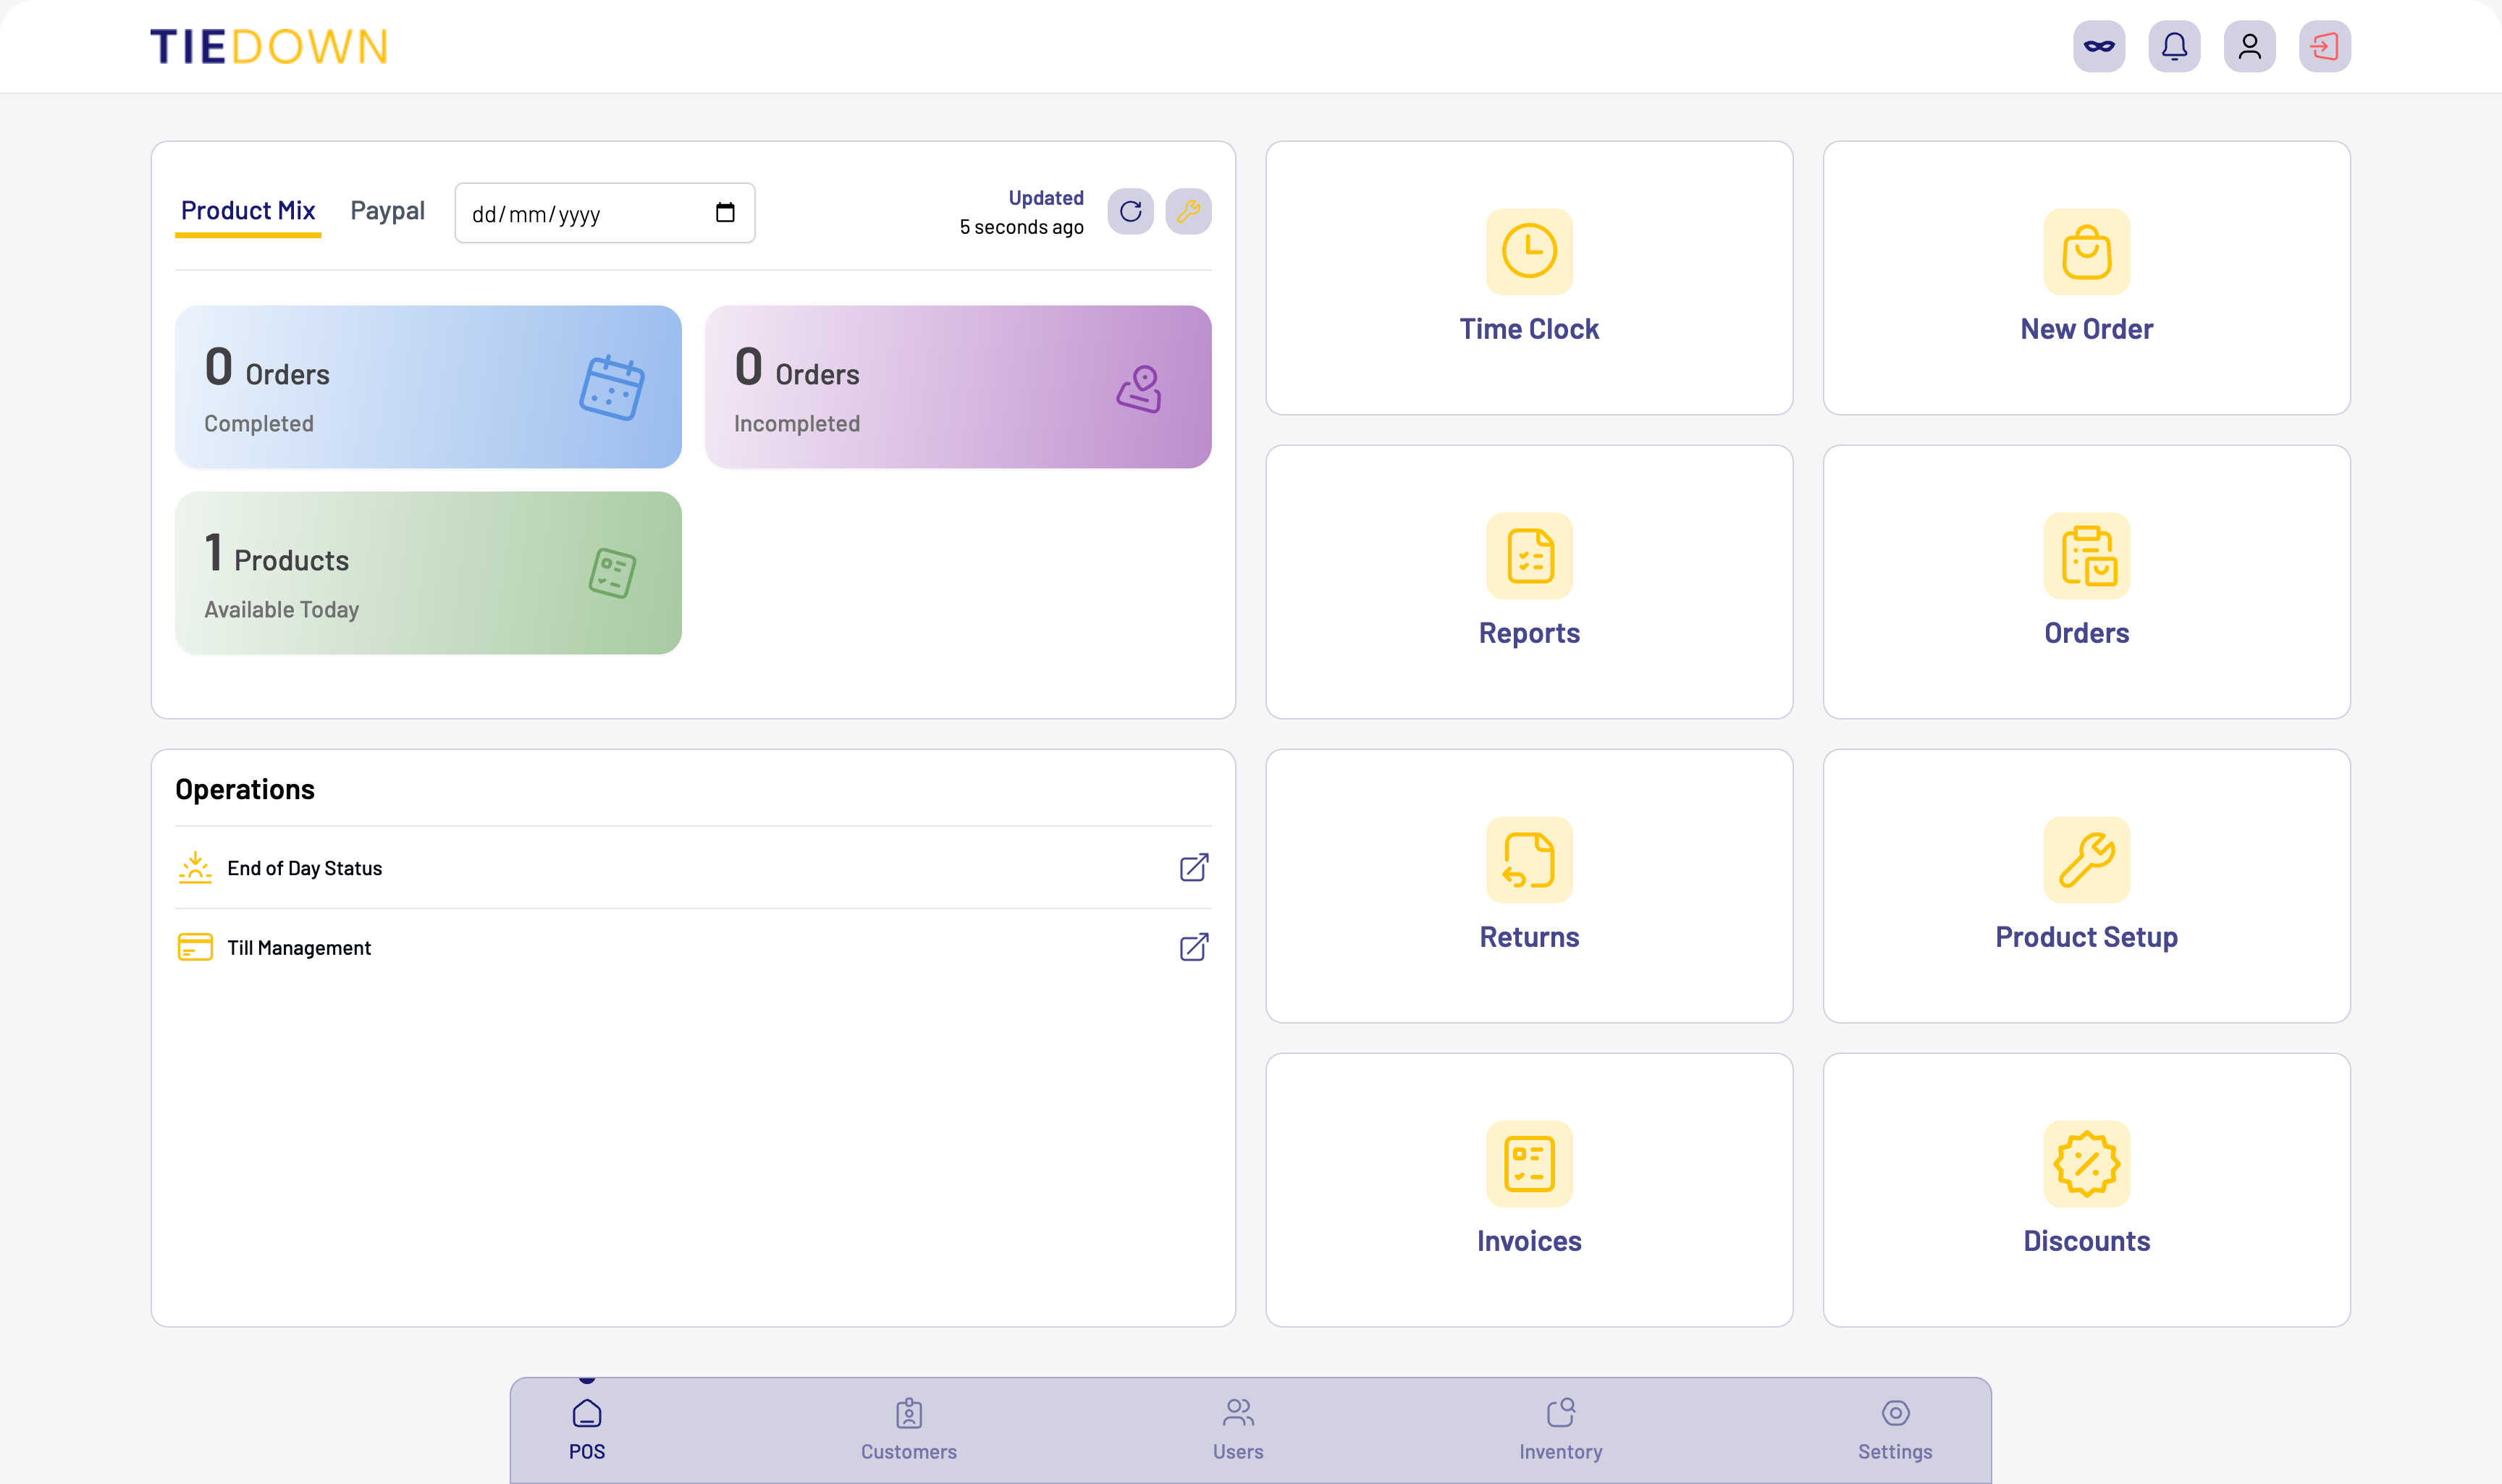This screenshot has width=2502, height=1484.
Task: Open the date picker calendar icon
Action: (x=725, y=212)
